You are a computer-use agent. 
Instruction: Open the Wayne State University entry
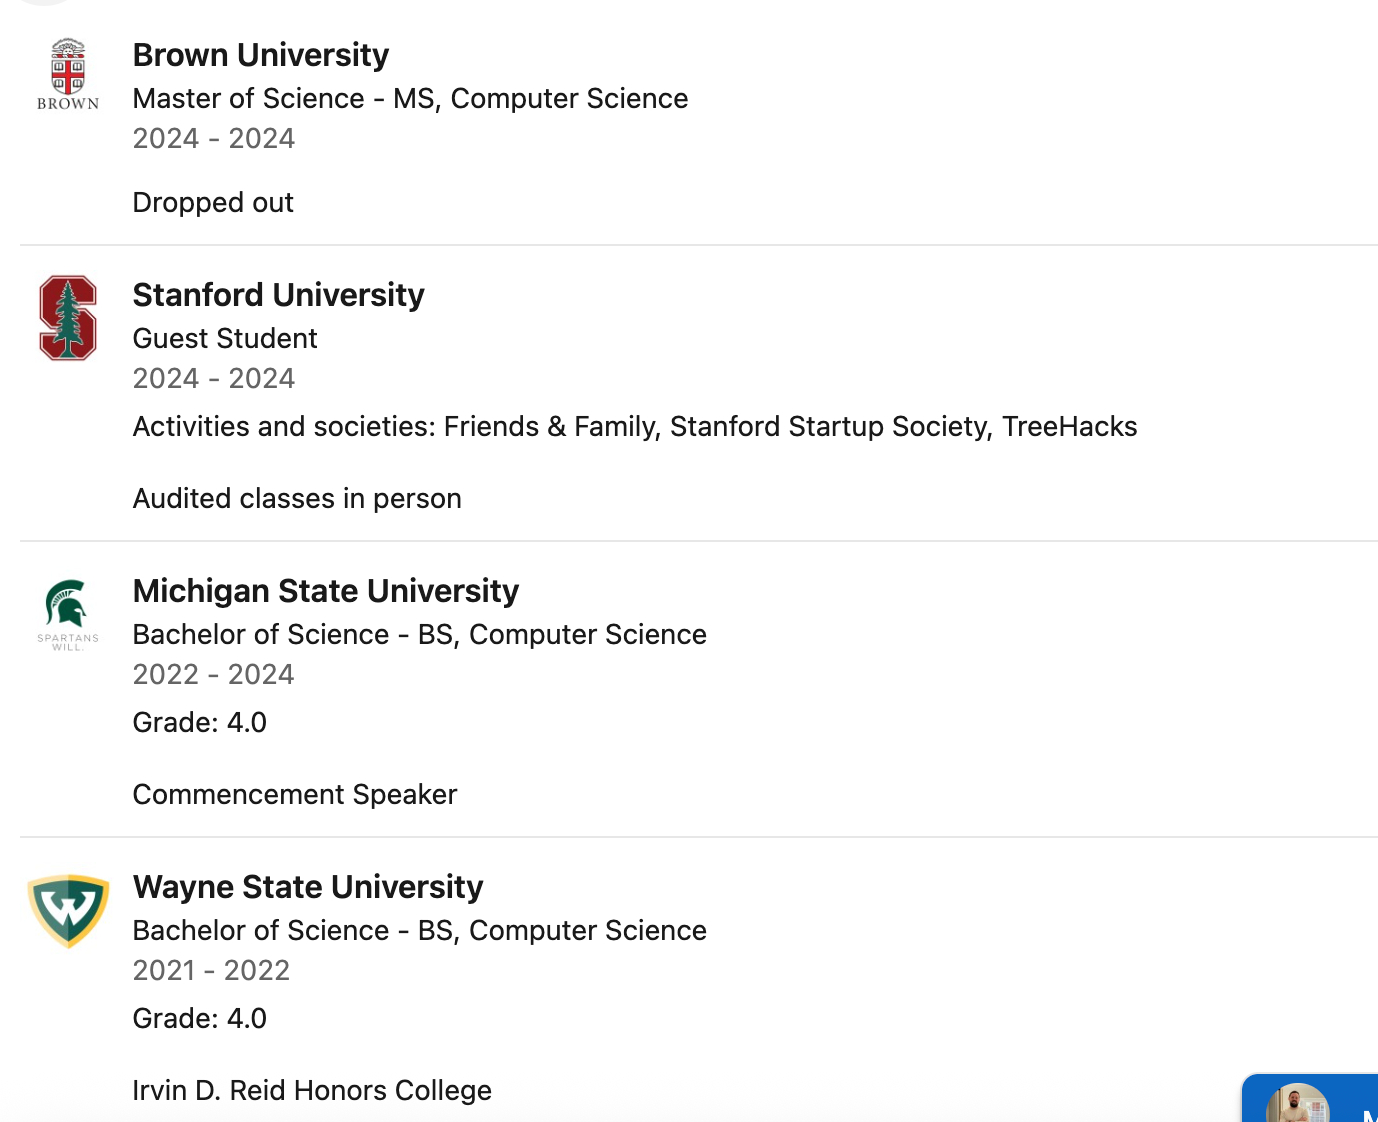pyautogui.click(x=307, y=887)
